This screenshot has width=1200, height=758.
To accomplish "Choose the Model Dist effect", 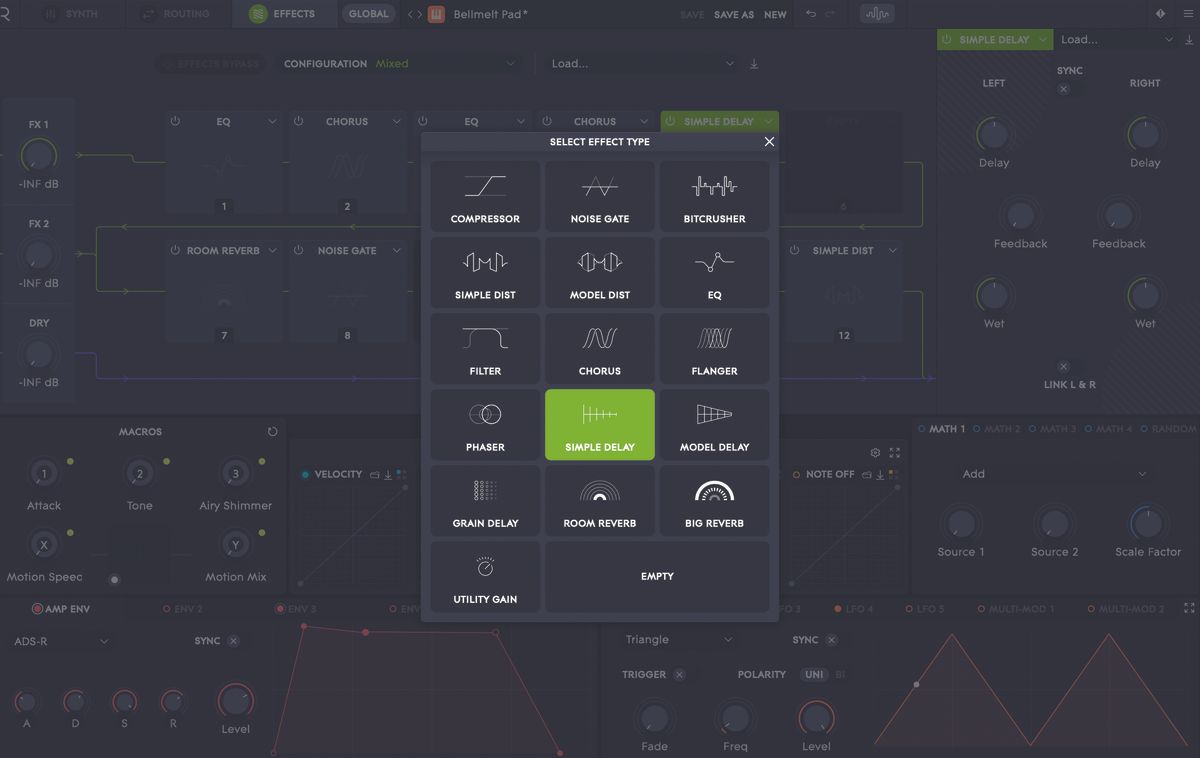I will 599,272.
